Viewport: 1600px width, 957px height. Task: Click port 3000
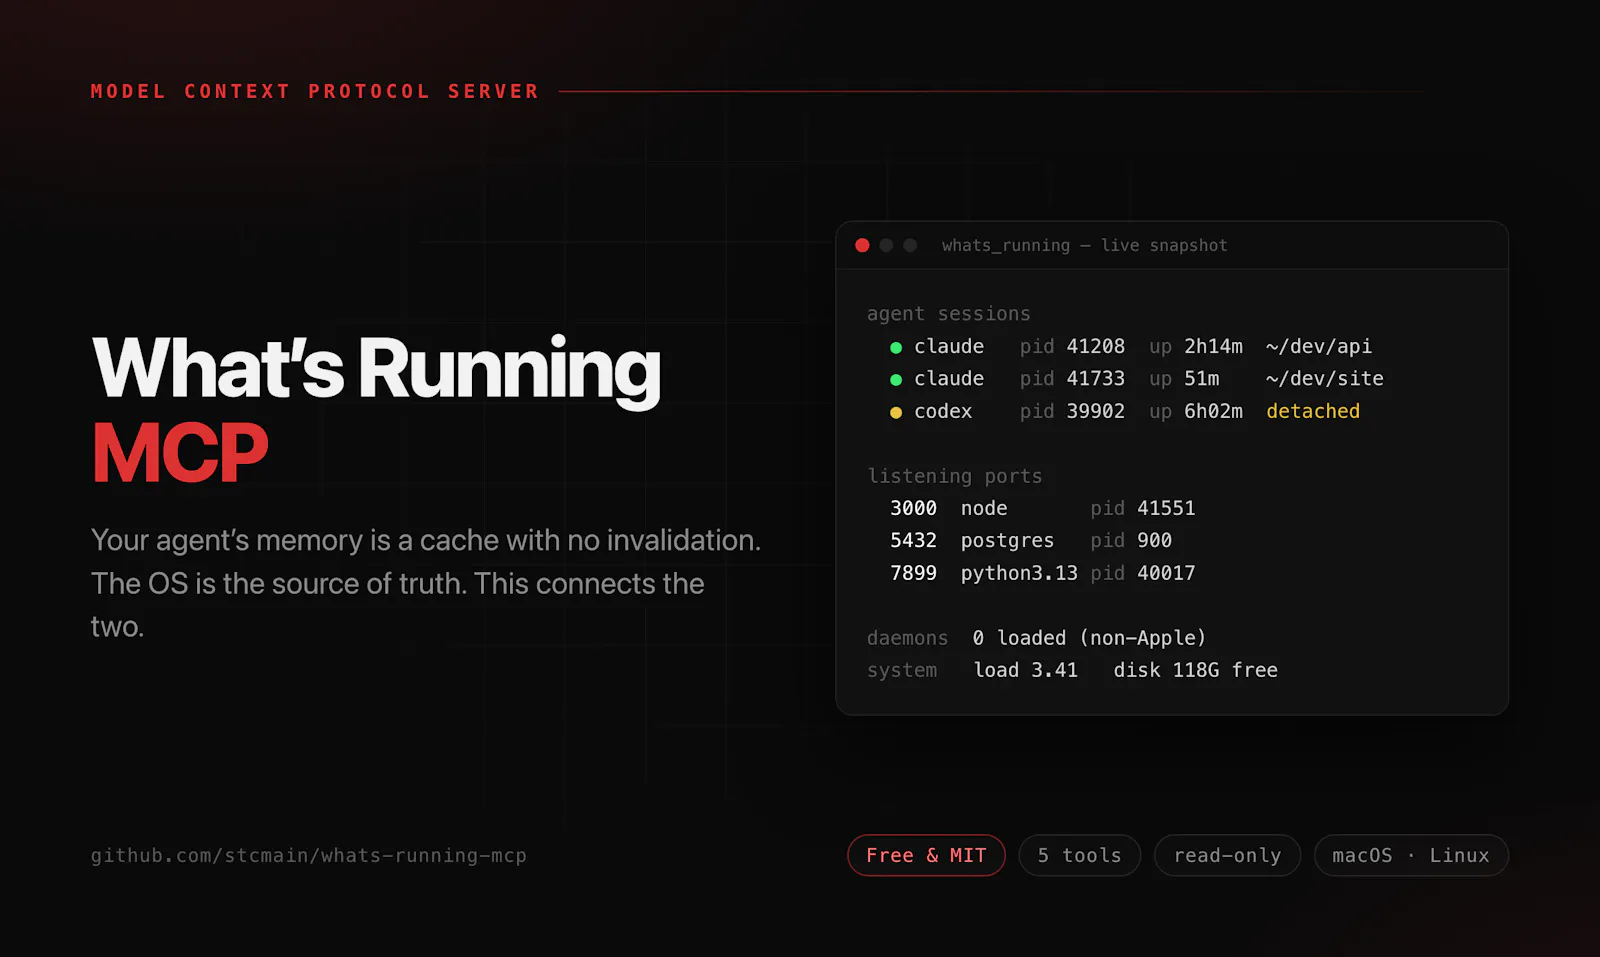pos(913,508)
